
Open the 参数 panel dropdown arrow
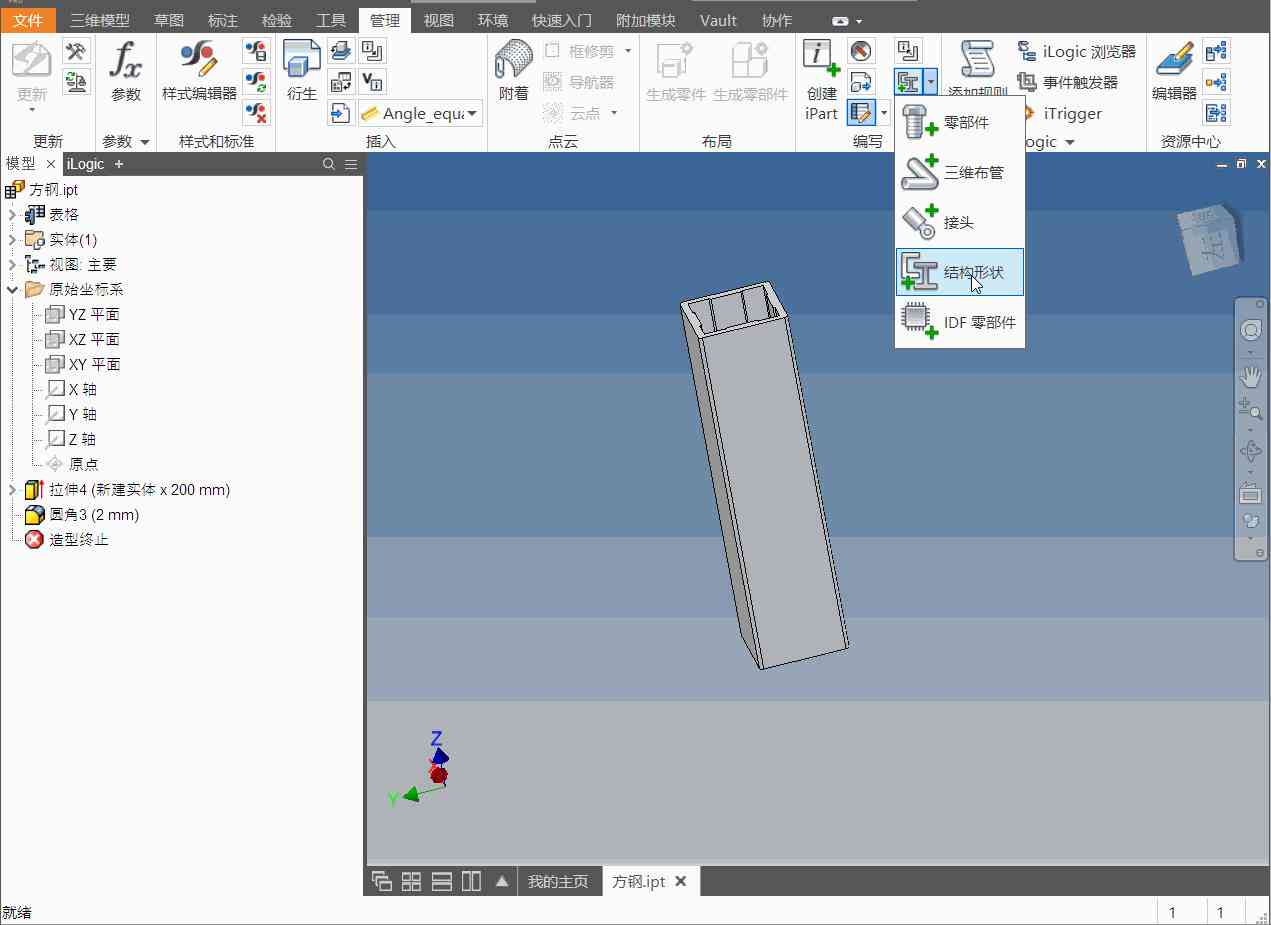144,142
